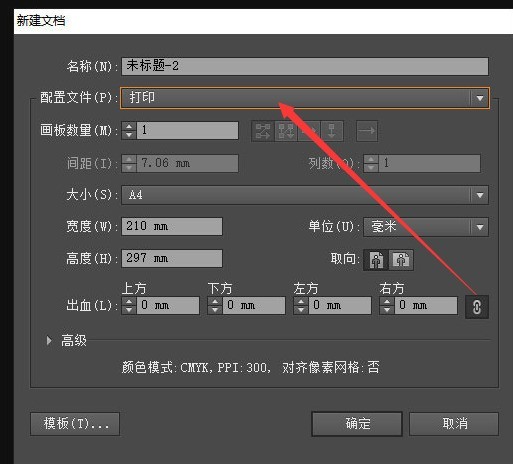
Task: Increase the 画板数量 stepper up arrow
Action: 129,126
